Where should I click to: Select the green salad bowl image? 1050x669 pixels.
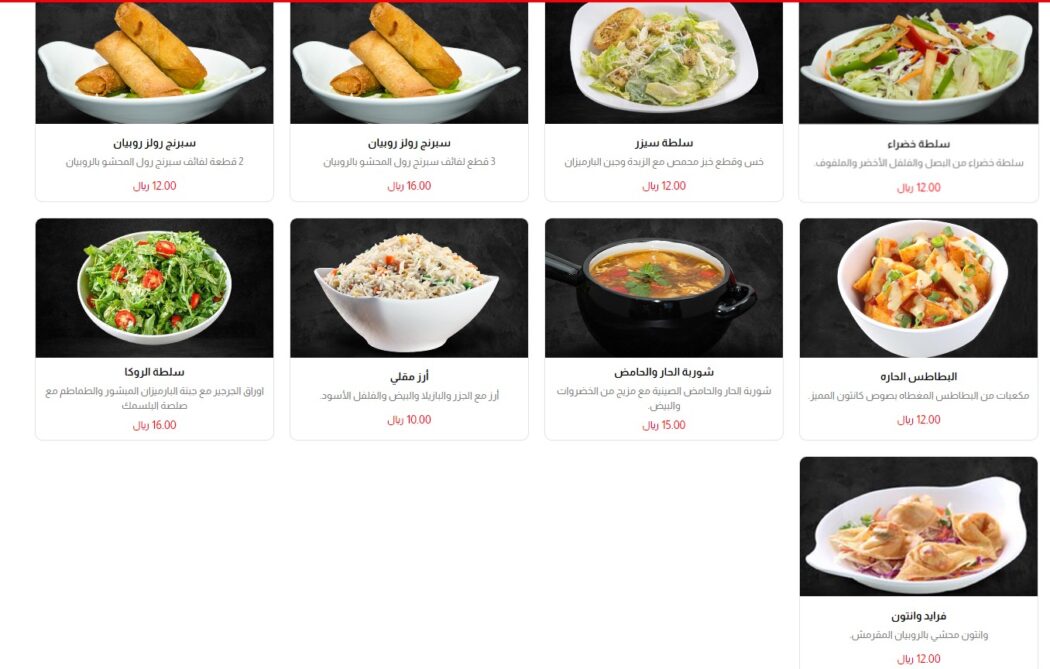coord(918,63)
